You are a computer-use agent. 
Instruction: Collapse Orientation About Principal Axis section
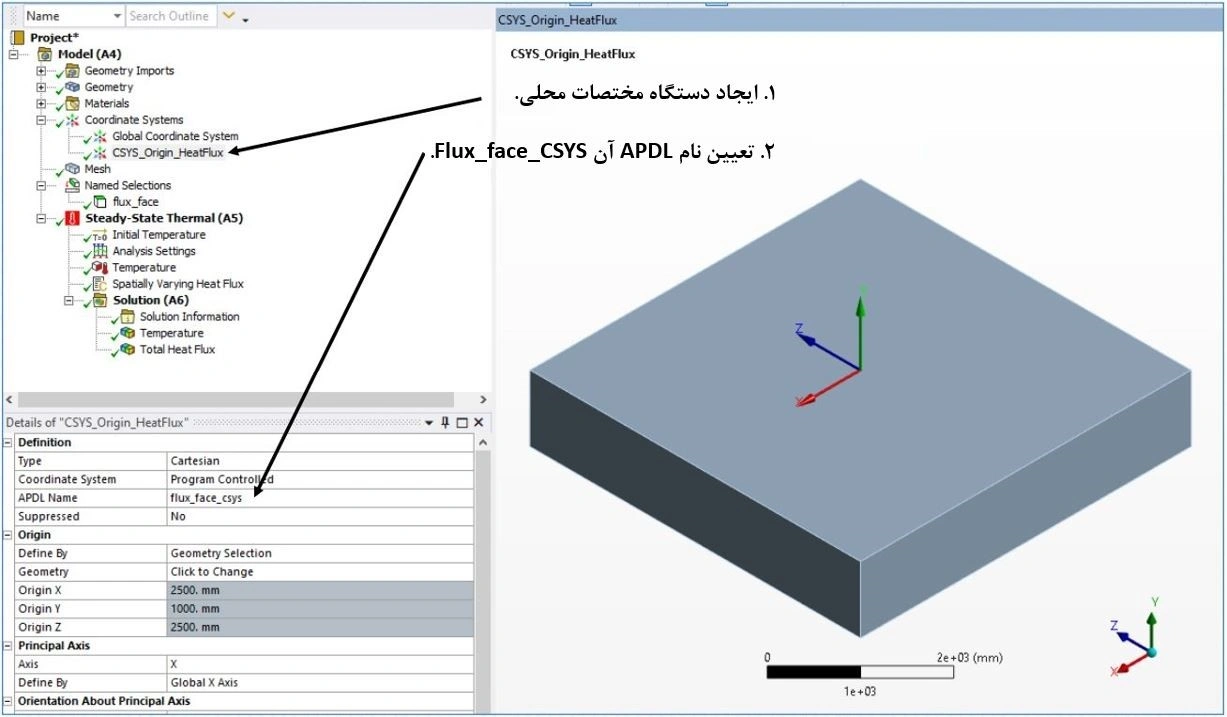click(x=8, y=701)
